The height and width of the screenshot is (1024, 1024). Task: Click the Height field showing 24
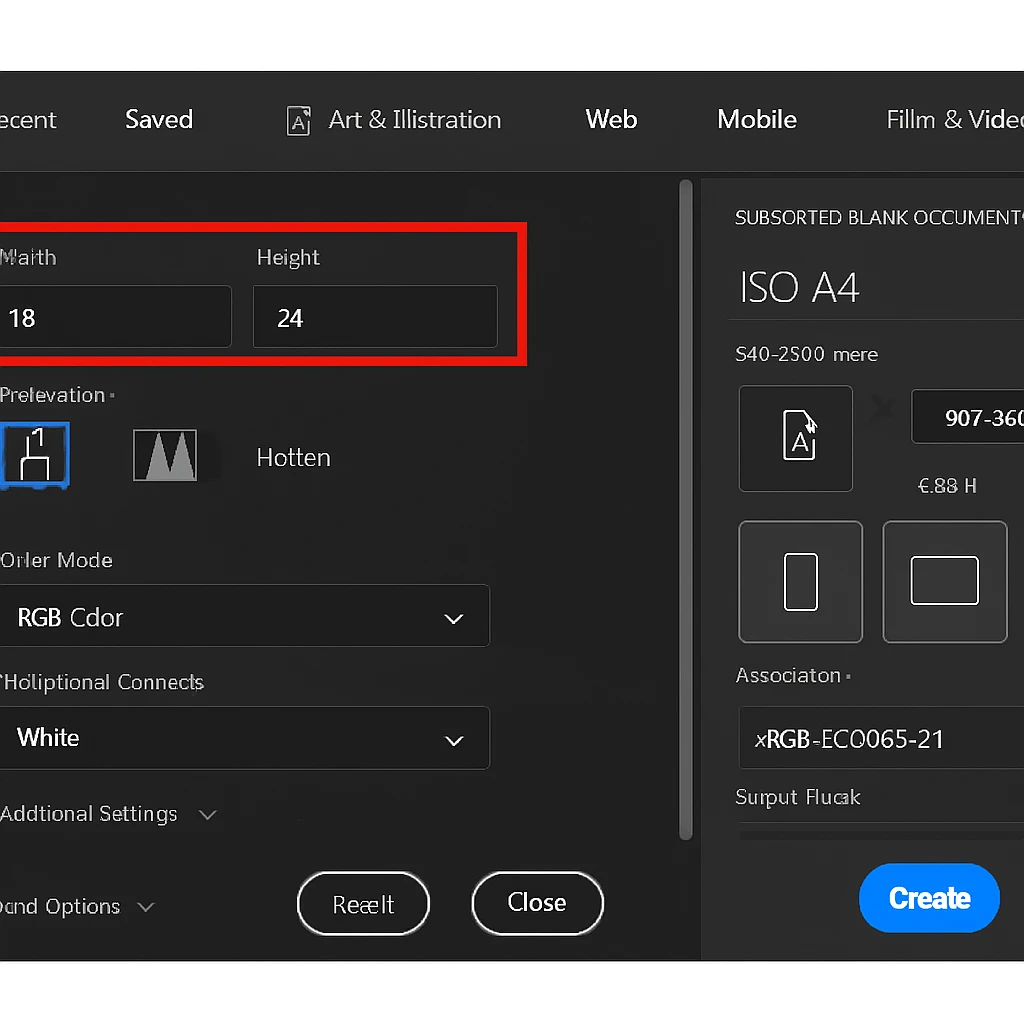tap(375, 318)
